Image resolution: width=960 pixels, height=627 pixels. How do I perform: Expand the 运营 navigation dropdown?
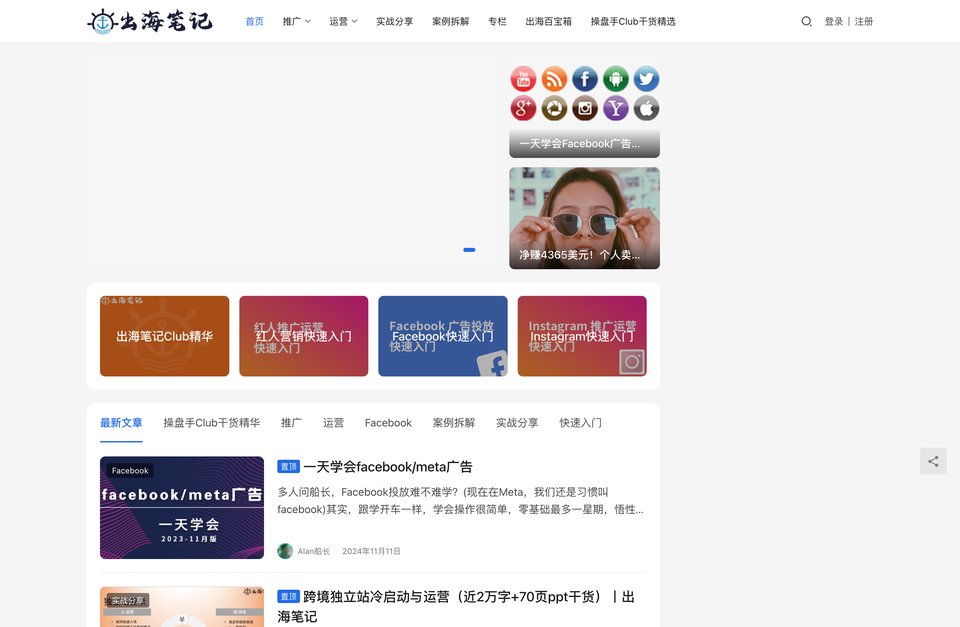[343, 21]
